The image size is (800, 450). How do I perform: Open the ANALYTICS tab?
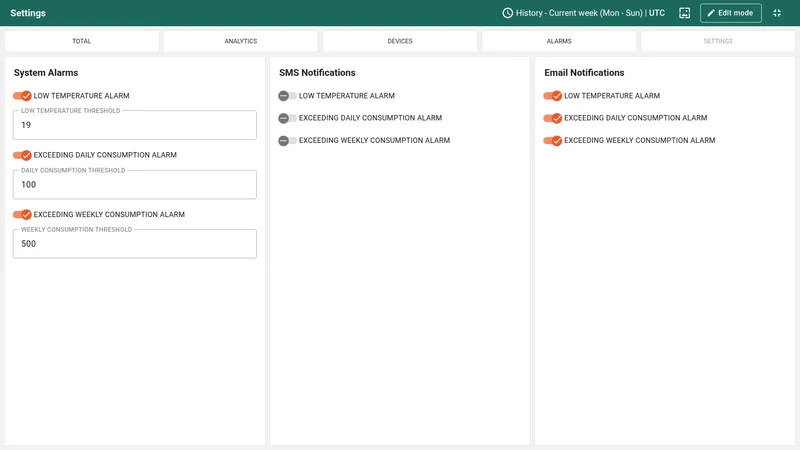click(x=241, y=41)
